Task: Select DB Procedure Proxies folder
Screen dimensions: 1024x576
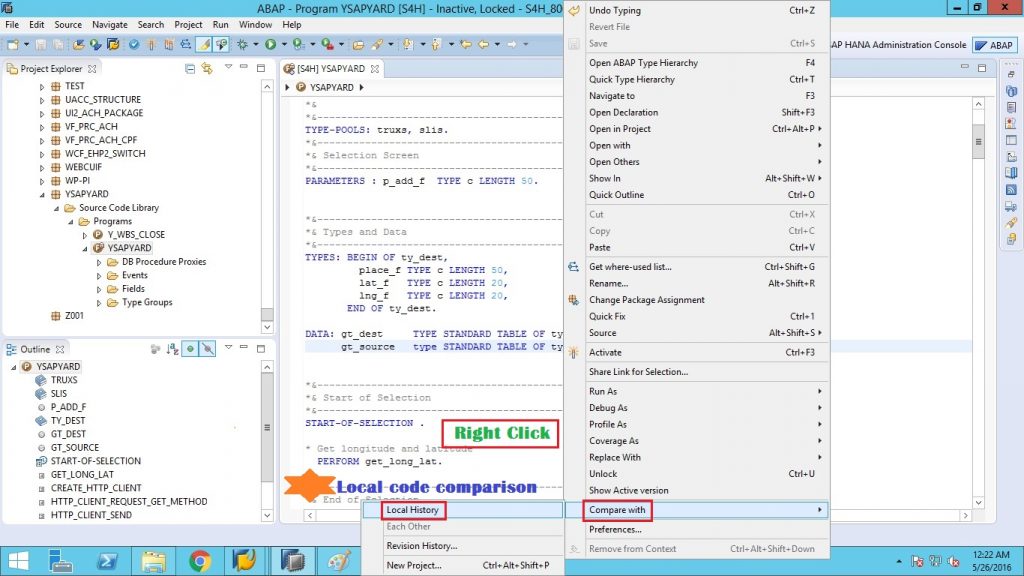Action: [x=164, y=262]
